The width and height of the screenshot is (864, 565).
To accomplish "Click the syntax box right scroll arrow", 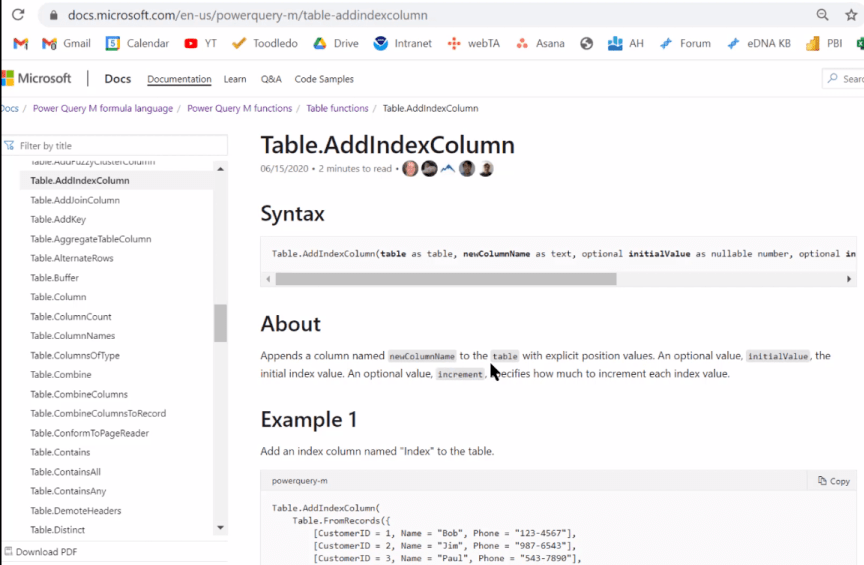I will point(849,279).
